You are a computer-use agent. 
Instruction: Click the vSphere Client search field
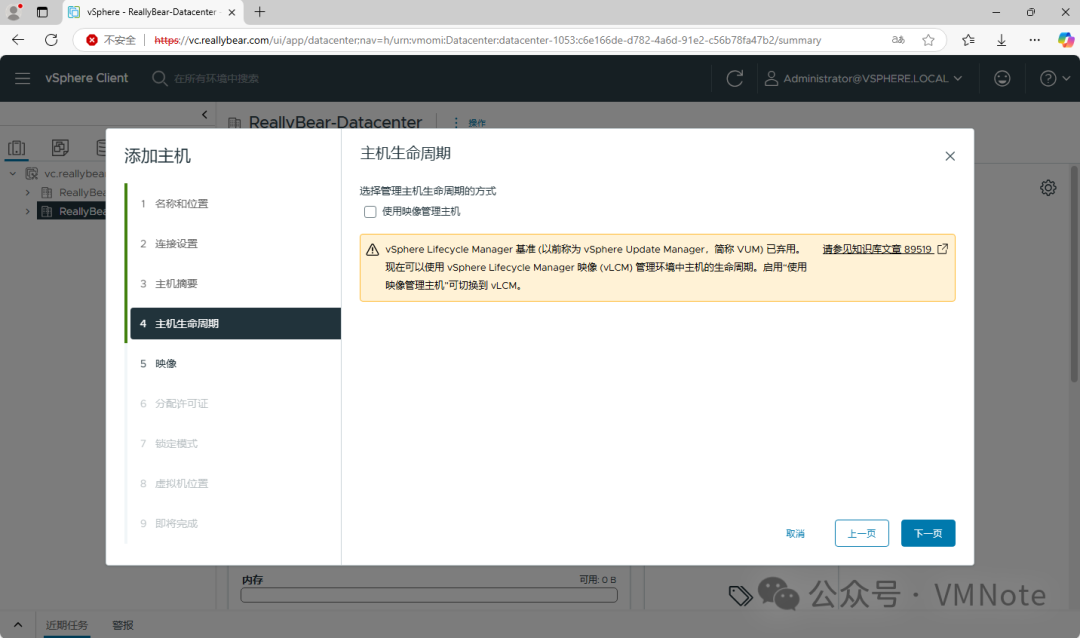click(215, 79)
